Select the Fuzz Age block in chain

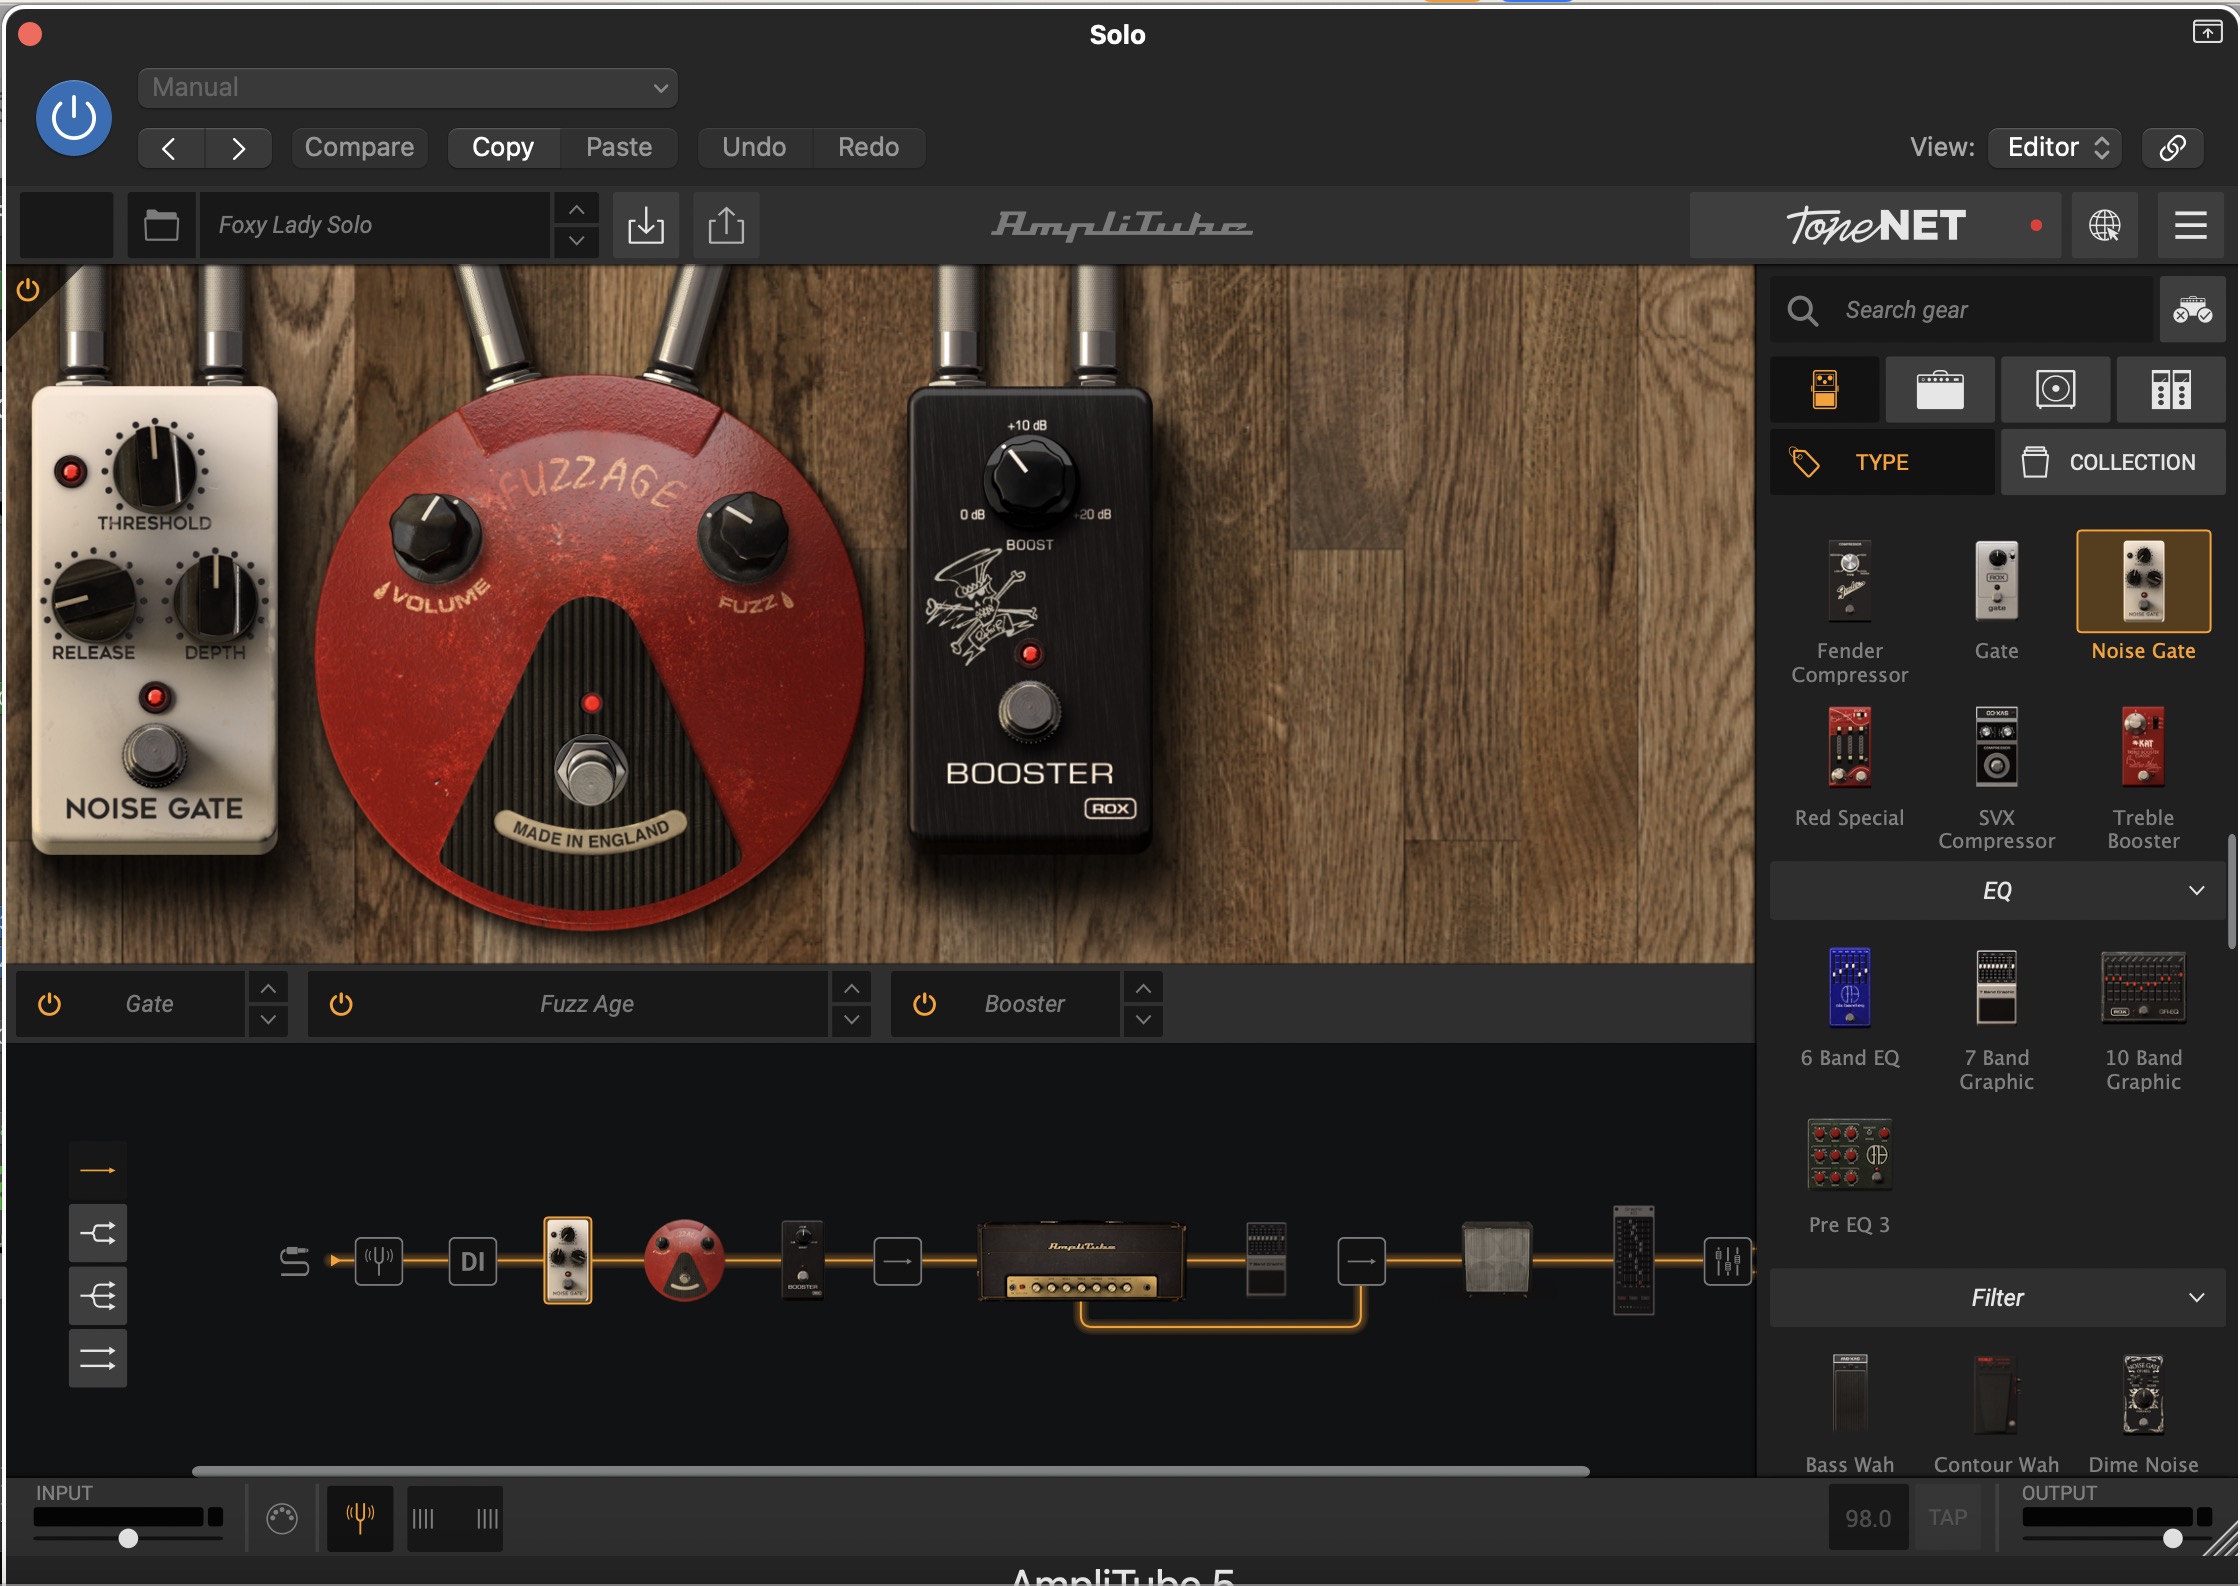coord(684,1260)
